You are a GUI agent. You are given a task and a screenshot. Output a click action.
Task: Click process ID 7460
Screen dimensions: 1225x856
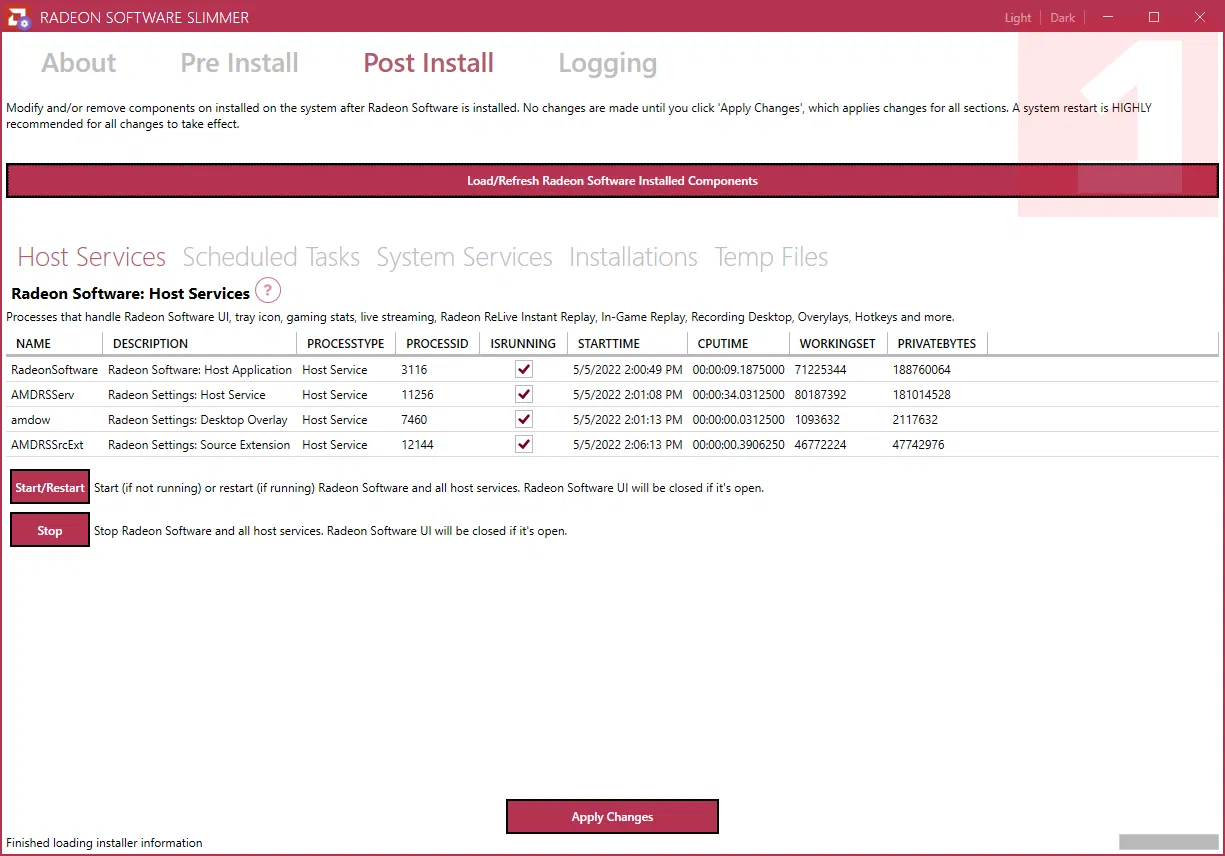click(x=414, y=420)
